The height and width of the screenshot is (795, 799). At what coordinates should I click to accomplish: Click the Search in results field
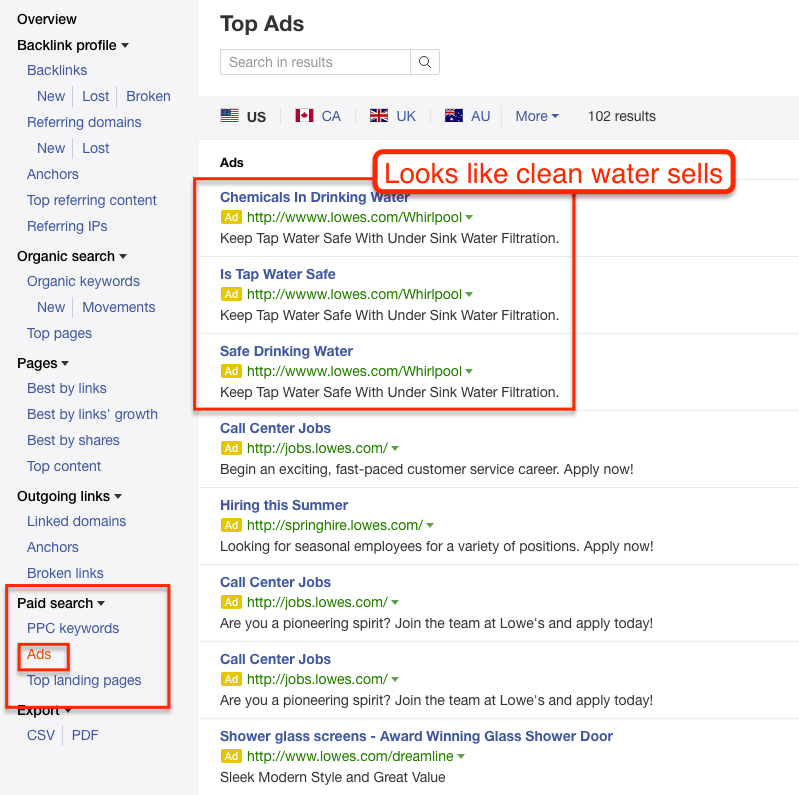[x=315, y=62]
